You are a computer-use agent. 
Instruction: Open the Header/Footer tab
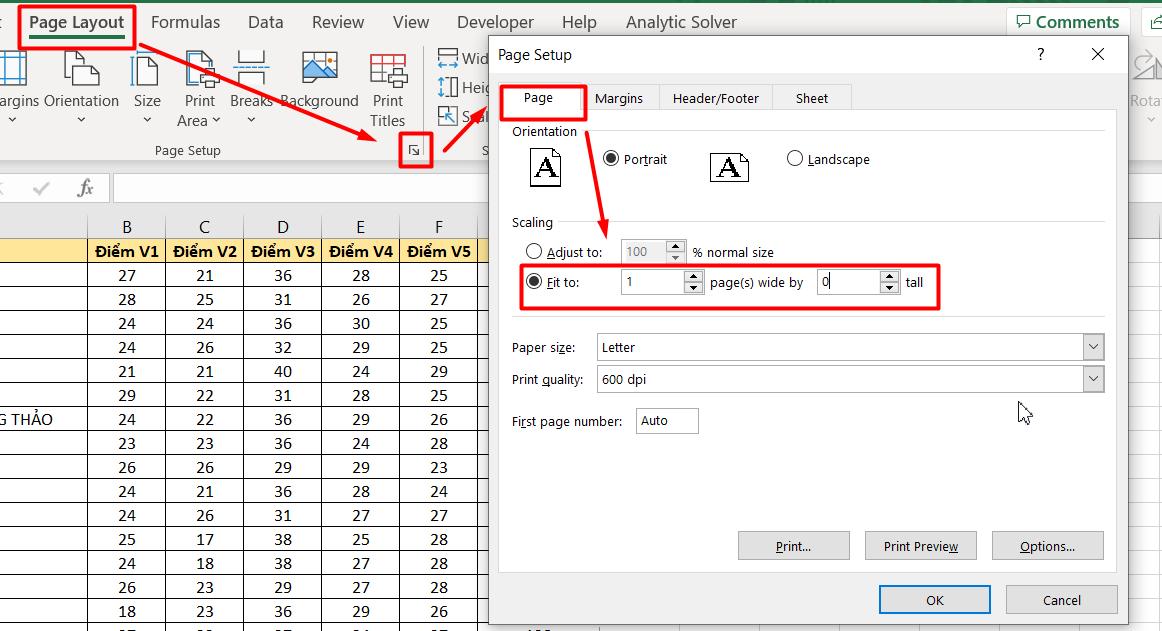tap(715, 98)
